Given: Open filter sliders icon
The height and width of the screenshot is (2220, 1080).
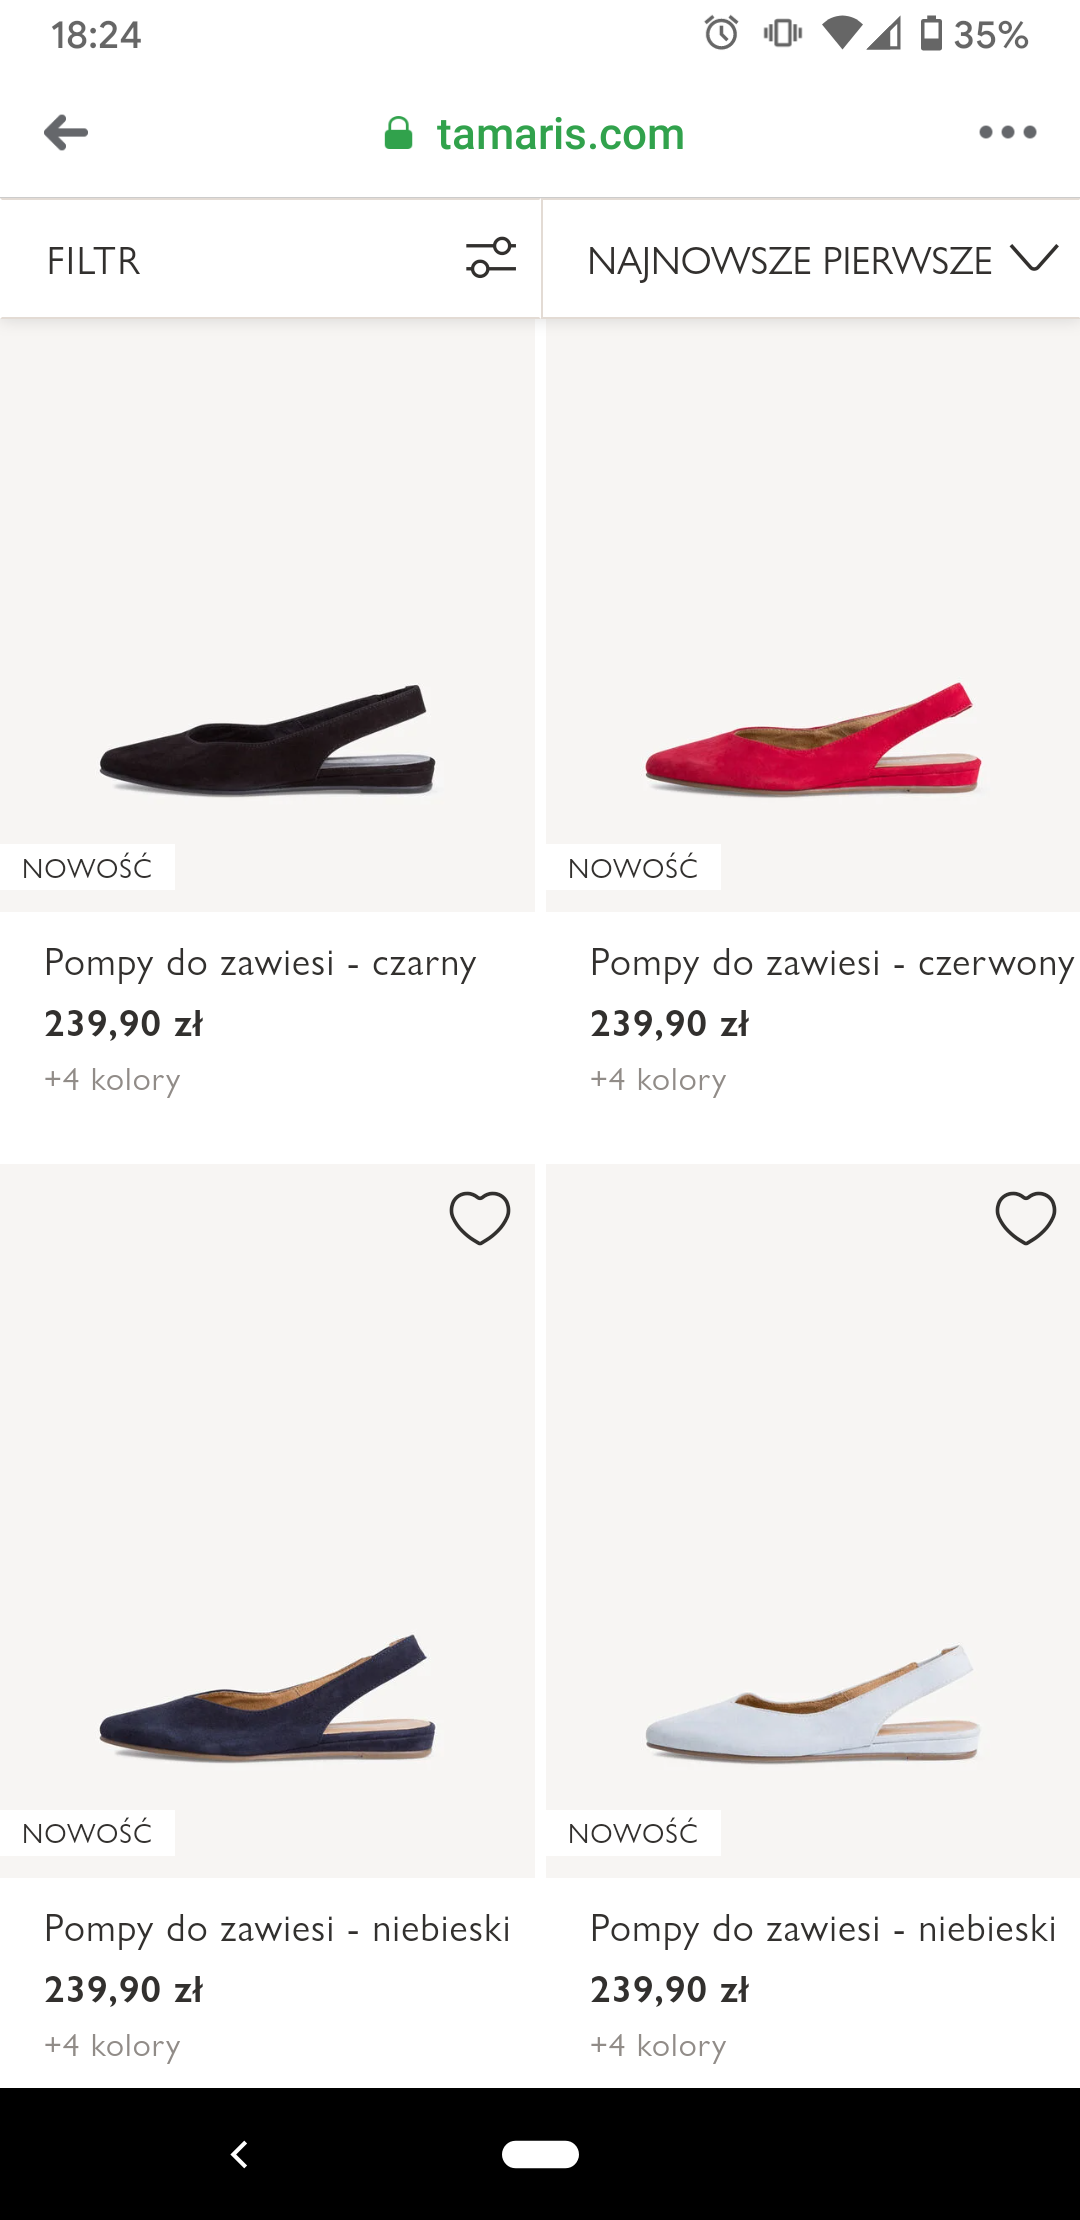Looking at the screenshot, I should tap(491, 258).
